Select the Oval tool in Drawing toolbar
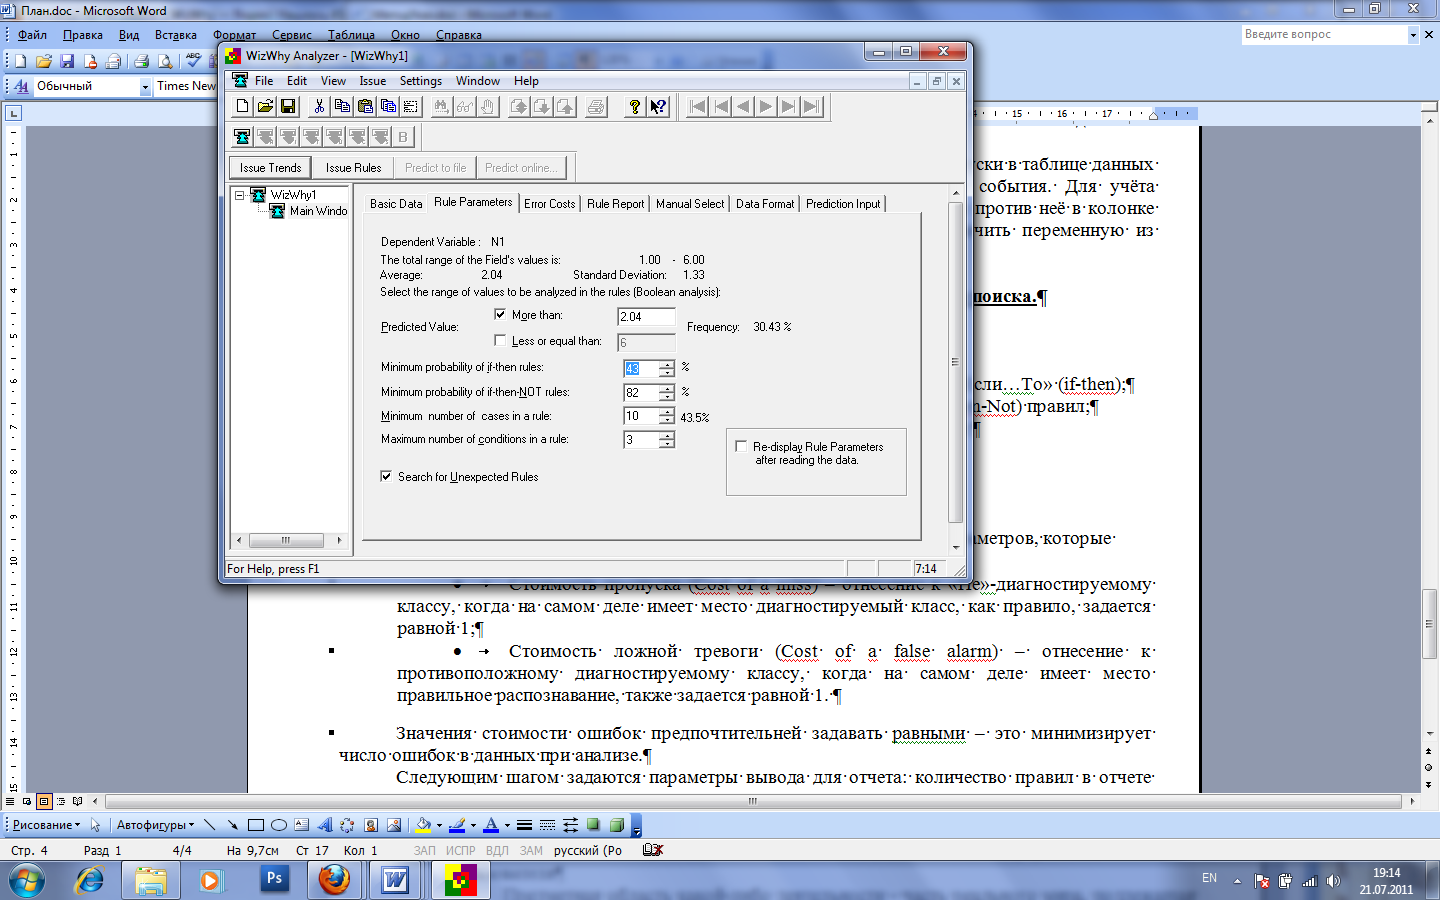Viewport: 1440px width, 900px height. coord(279,825)
